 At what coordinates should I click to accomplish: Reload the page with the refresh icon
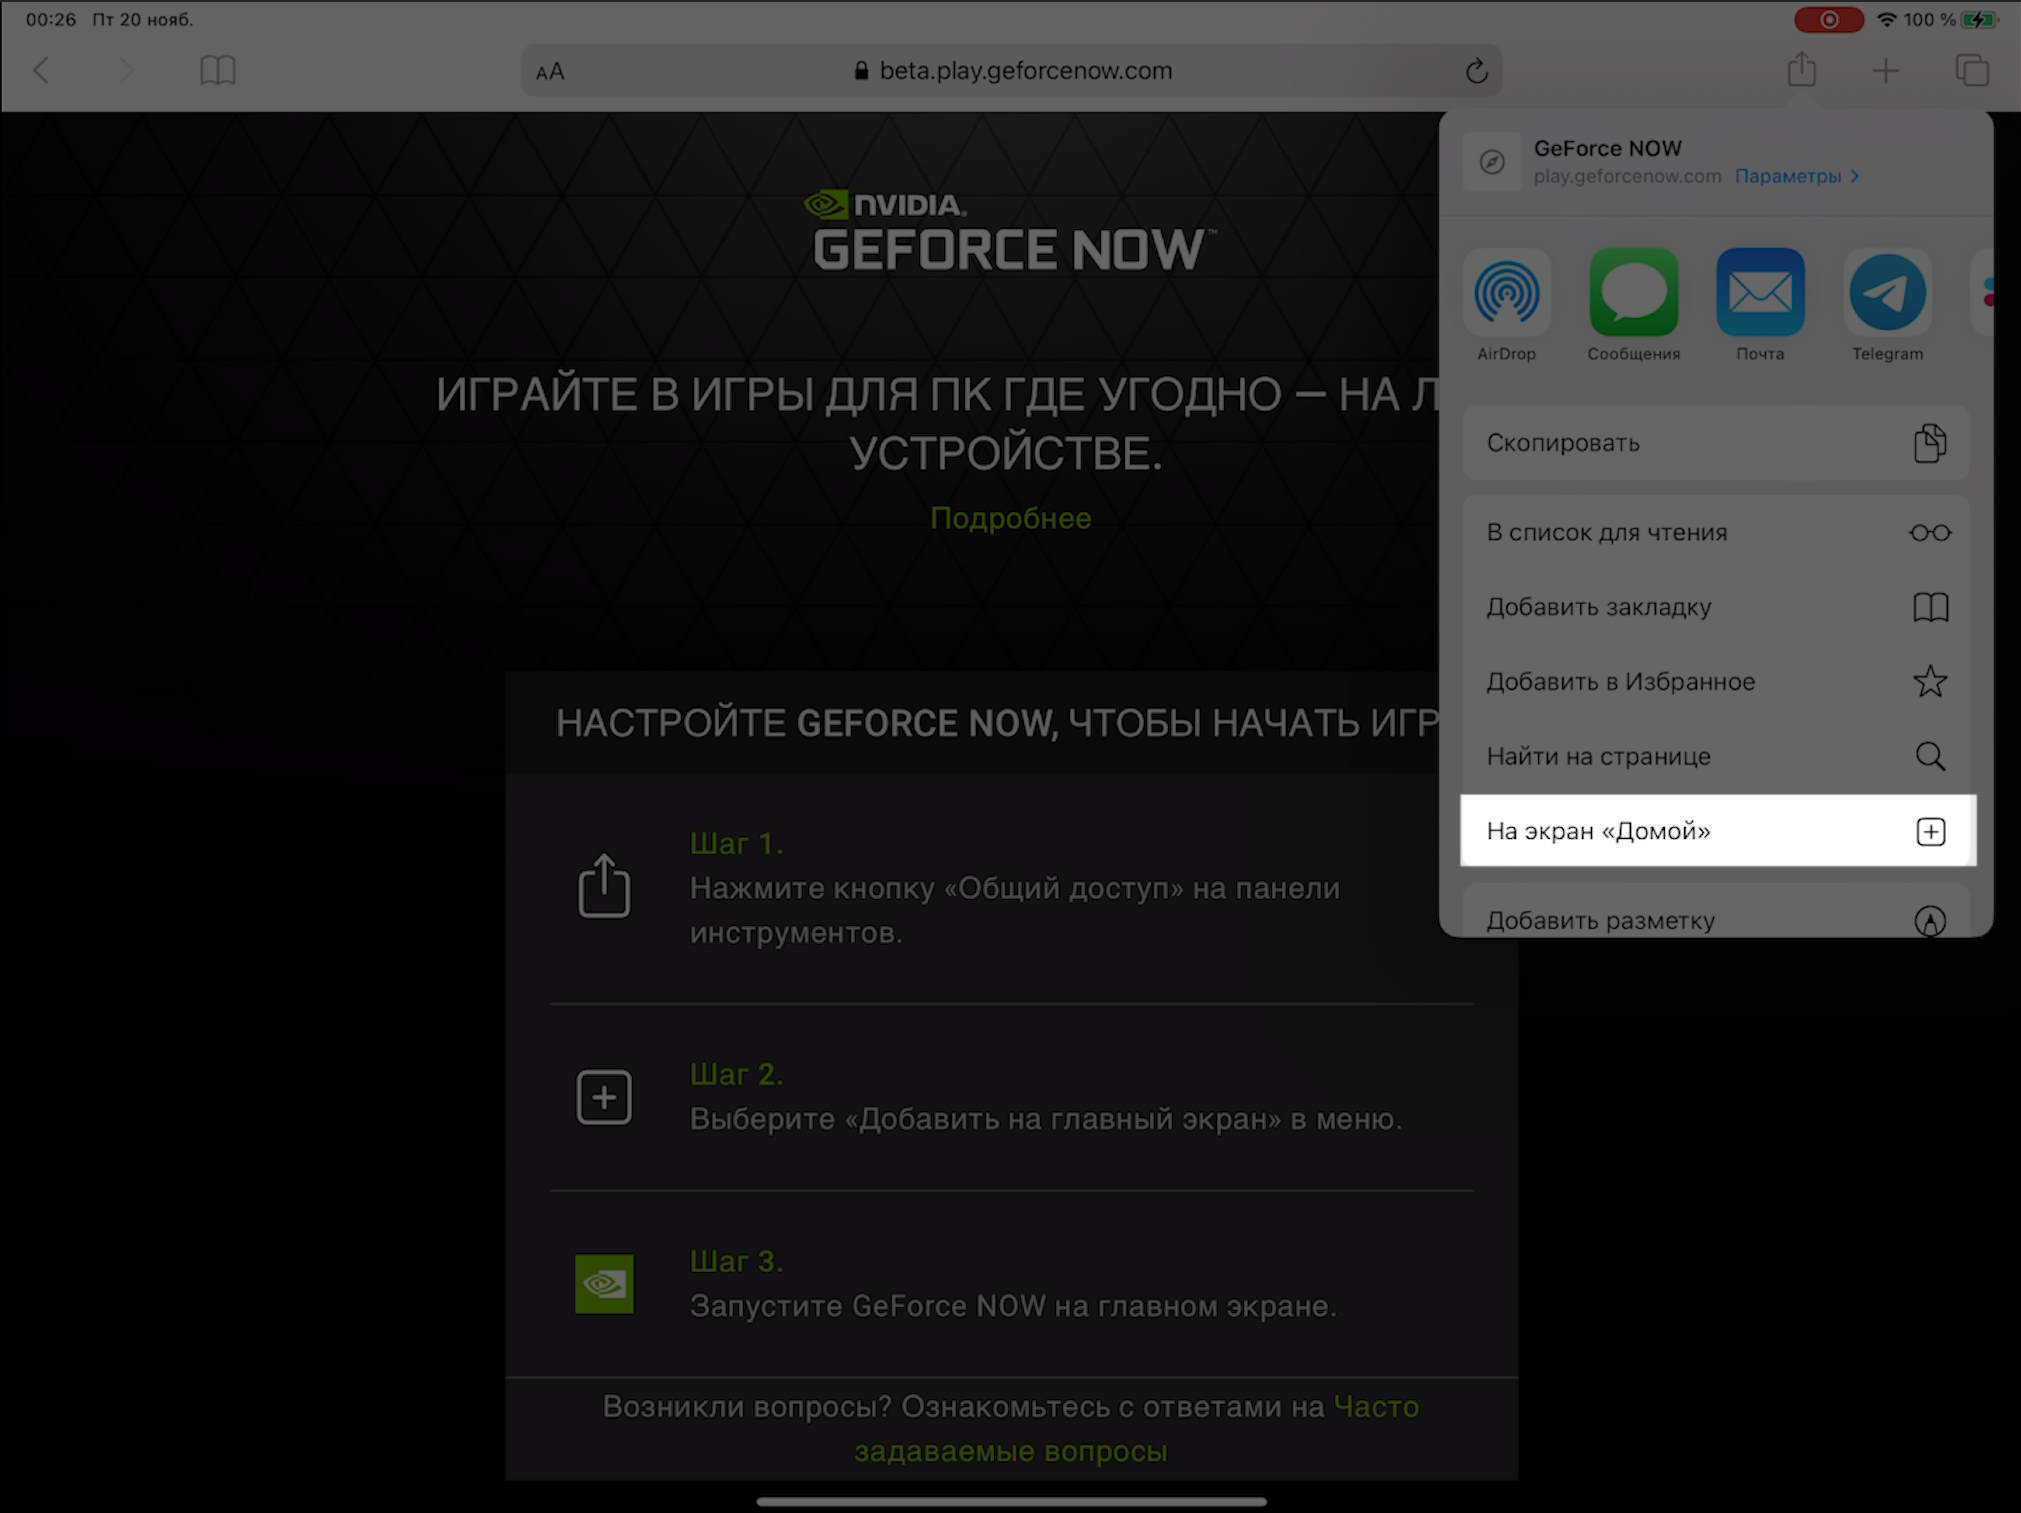click(x=1476, y=71)
